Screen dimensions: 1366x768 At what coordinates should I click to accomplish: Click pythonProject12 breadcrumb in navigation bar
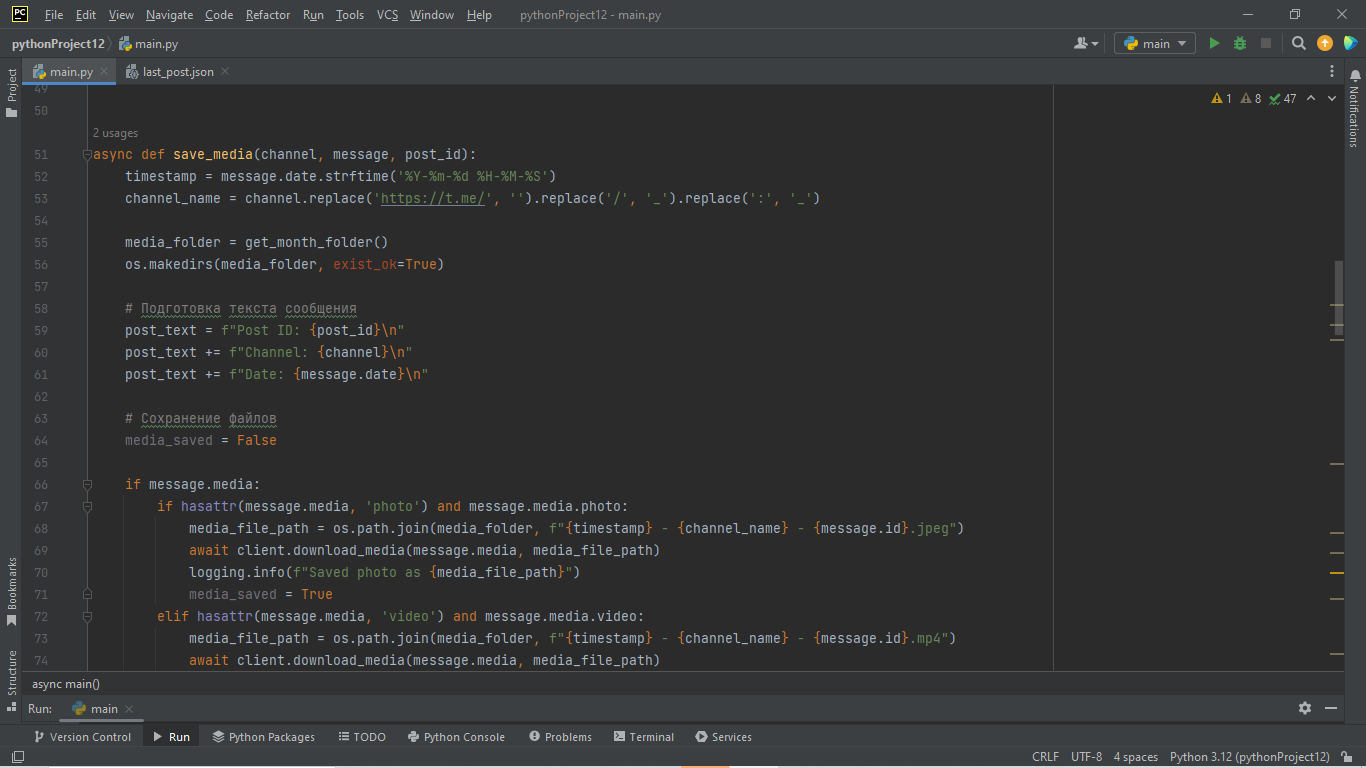point(58,44)
